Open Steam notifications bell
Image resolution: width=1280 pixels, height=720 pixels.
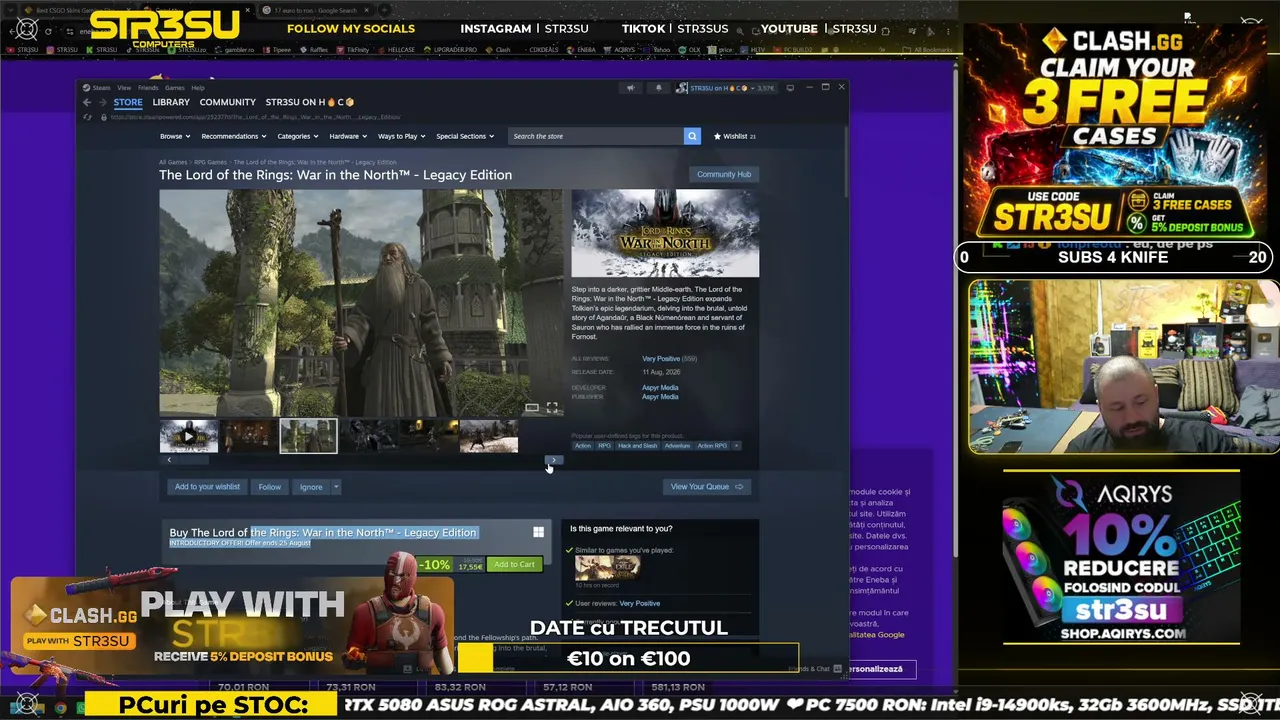[658, 88]
